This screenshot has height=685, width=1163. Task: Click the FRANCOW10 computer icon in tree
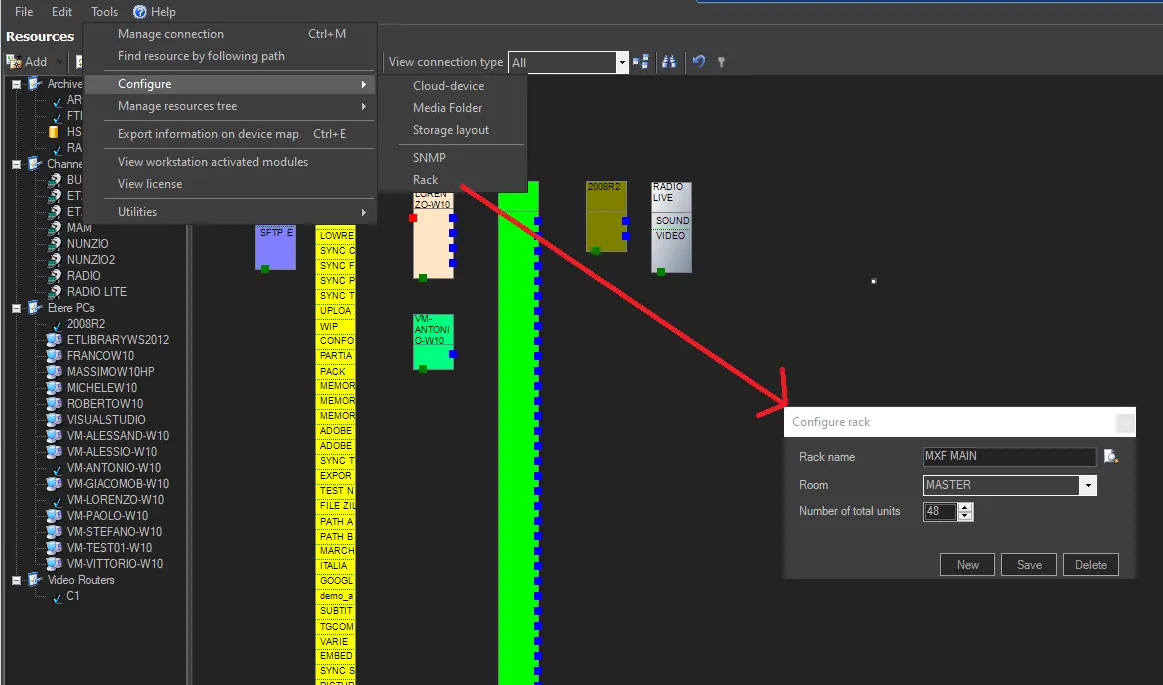54,356
